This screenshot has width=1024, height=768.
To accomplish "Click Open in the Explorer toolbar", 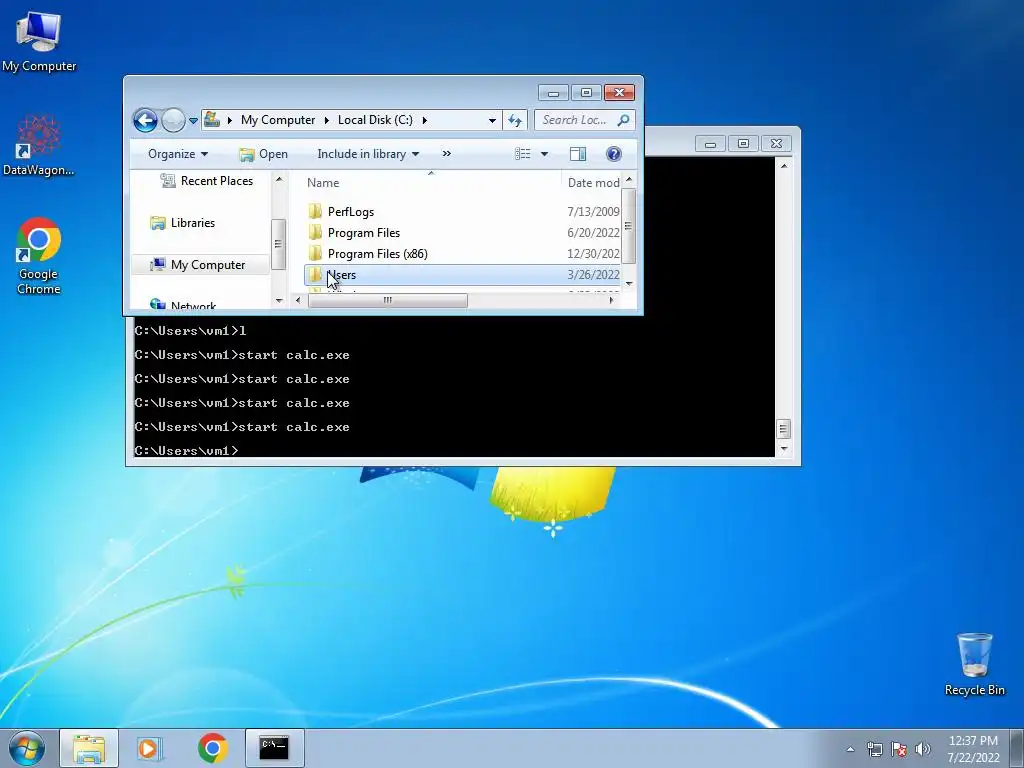I will 264,154.
